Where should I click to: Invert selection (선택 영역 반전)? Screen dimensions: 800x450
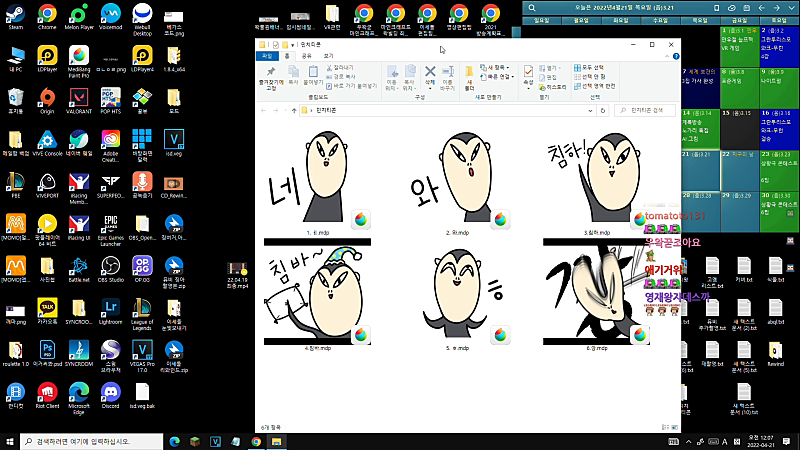595,86
